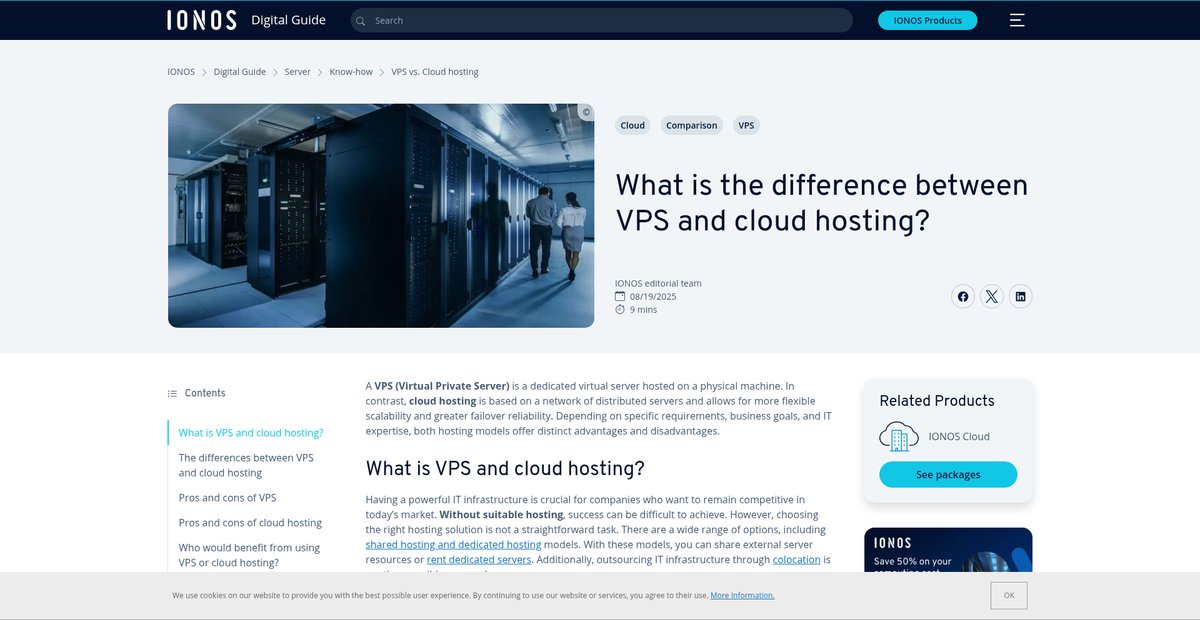1200x620 pixels.
Task: Click the IONOS Products button
Action: 927,20
